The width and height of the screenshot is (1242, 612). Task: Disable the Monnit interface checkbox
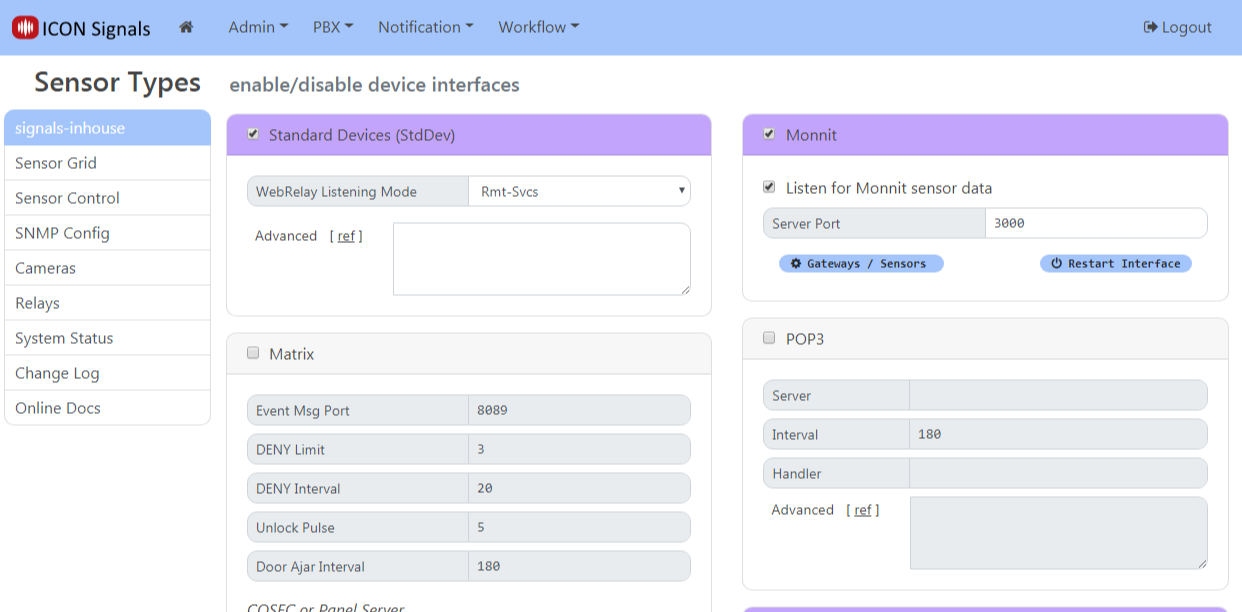[x=769, y=134]
